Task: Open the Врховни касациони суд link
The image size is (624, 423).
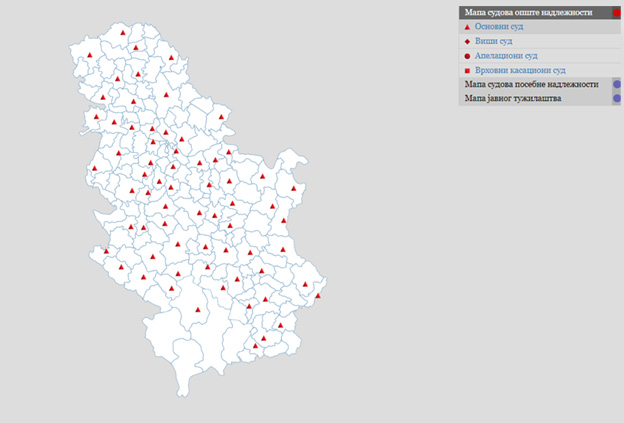Action: pyautogui.click(x=520, y=70)
